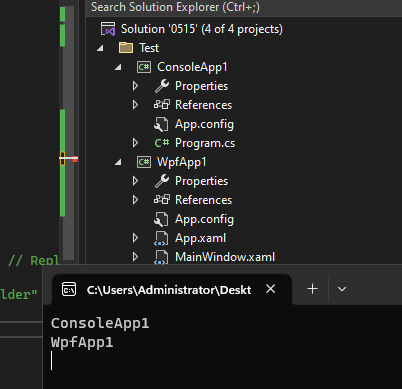402x389 pixels.
Task: Select the ConsoleApp1 C# project icon
Action: click(x=144, y=67)
